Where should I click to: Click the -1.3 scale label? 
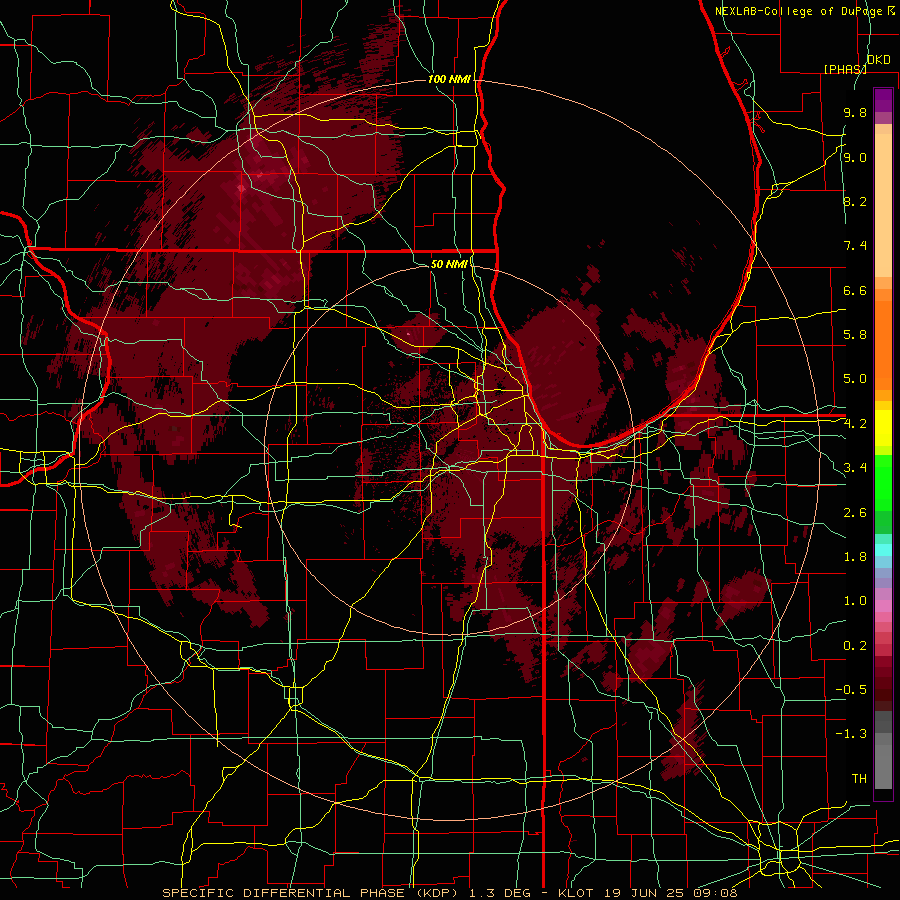851,734
